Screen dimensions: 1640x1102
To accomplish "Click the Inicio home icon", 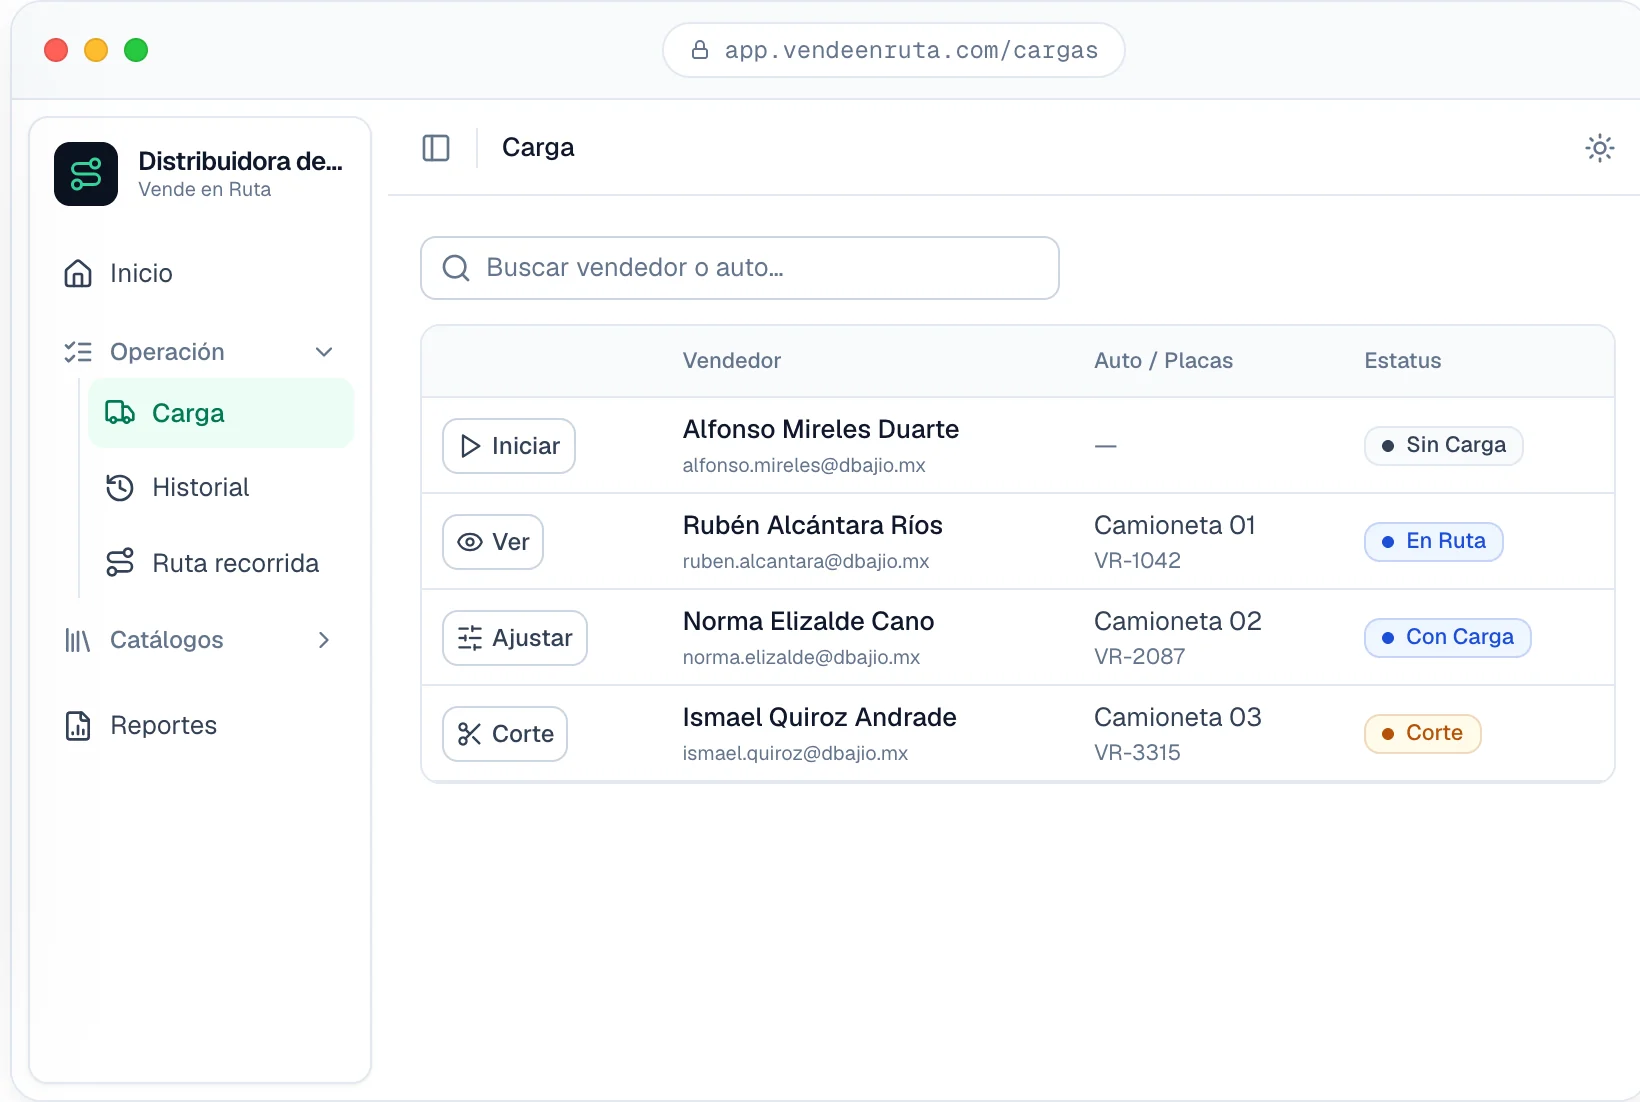I will 78,273.
